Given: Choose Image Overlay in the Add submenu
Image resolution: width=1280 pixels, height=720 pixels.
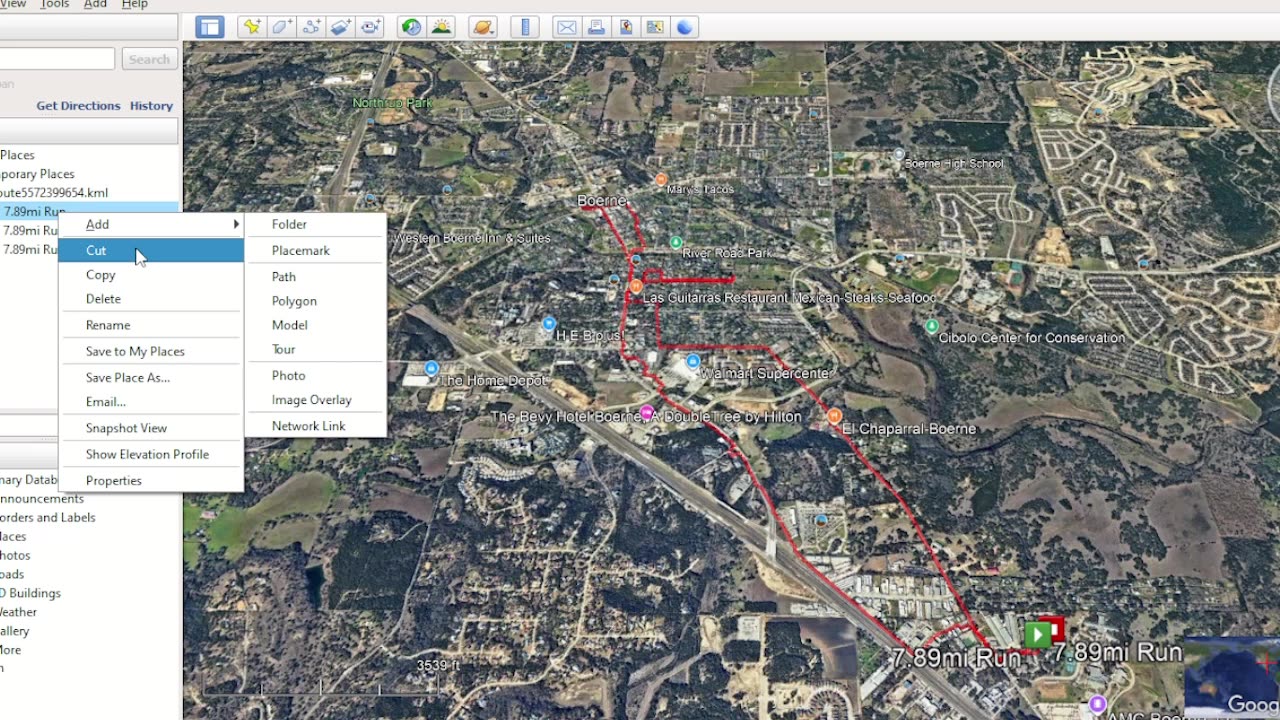Looking at the screenshot, I should [x=316, y=400].
